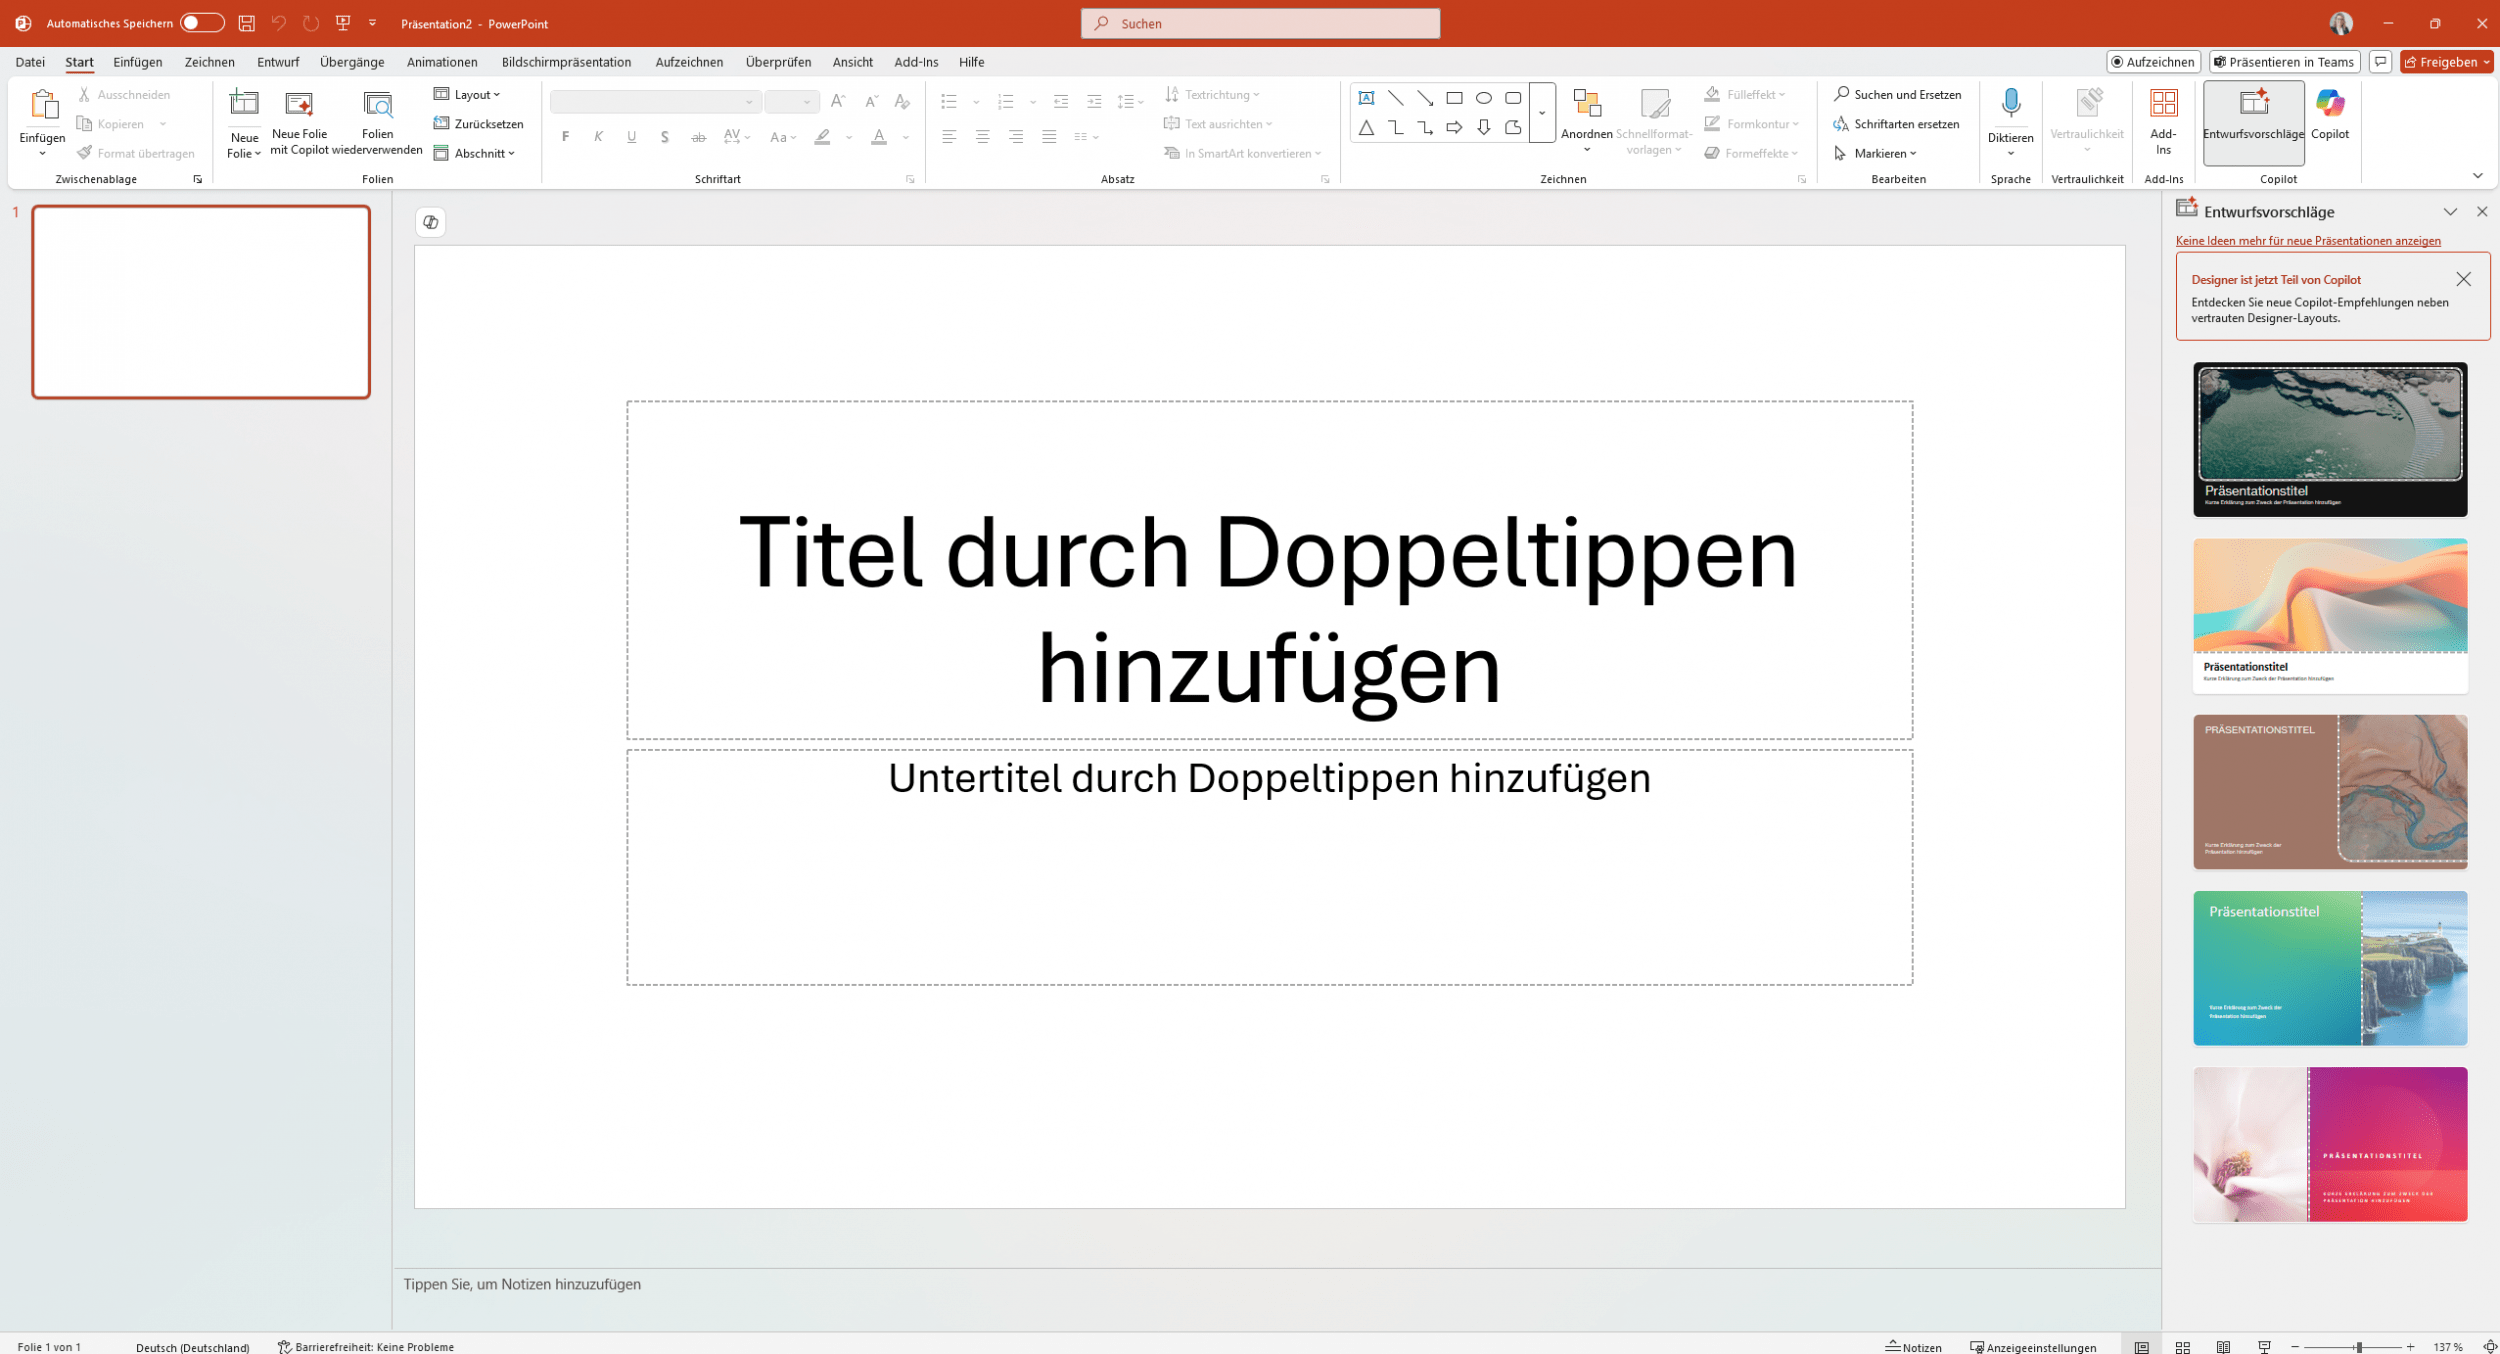Open the Copilot pane icon
The width and height of the screenshot is (2500, 1354).
point(2329,104)
